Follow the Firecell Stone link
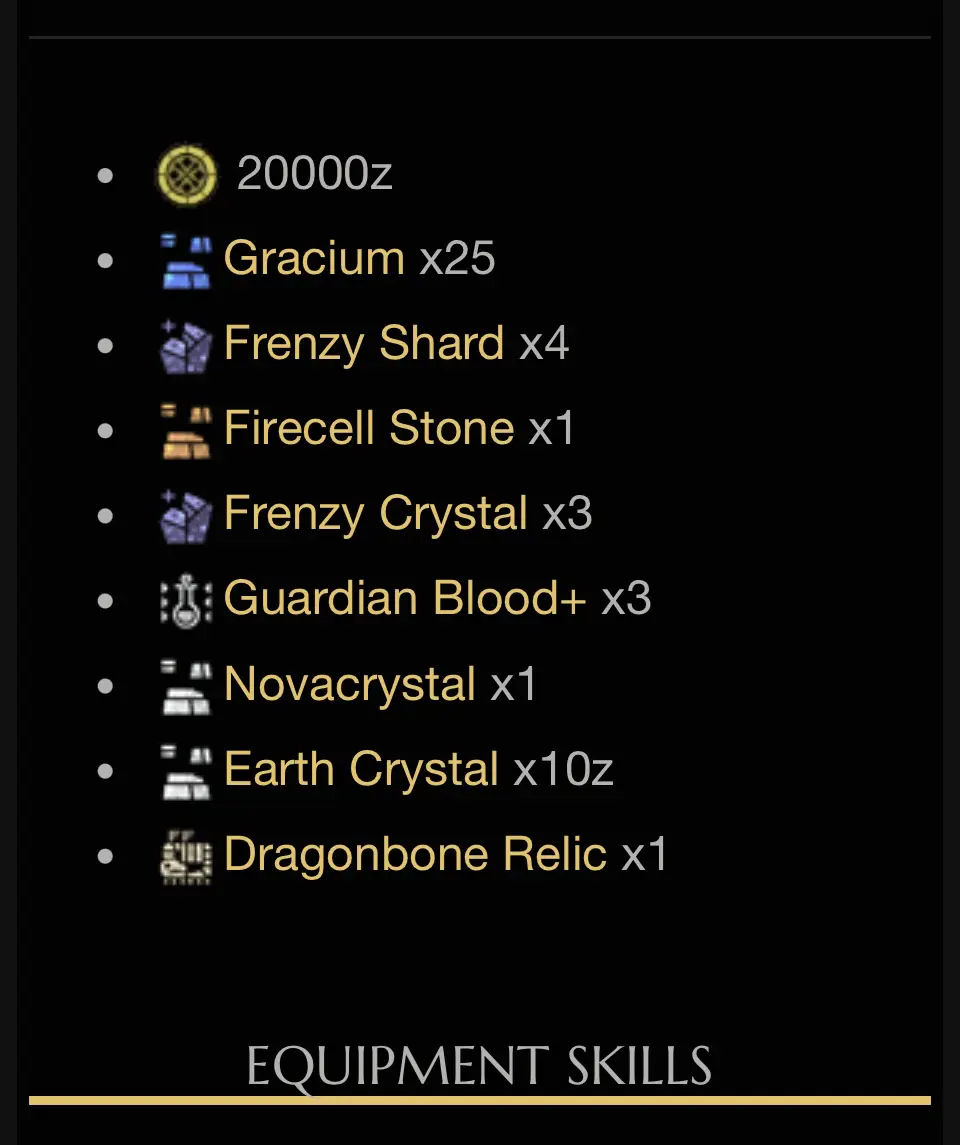Image resolution: width=960 pixels, height=1145 pixels. pyautogui.click(x=369, y=428)
